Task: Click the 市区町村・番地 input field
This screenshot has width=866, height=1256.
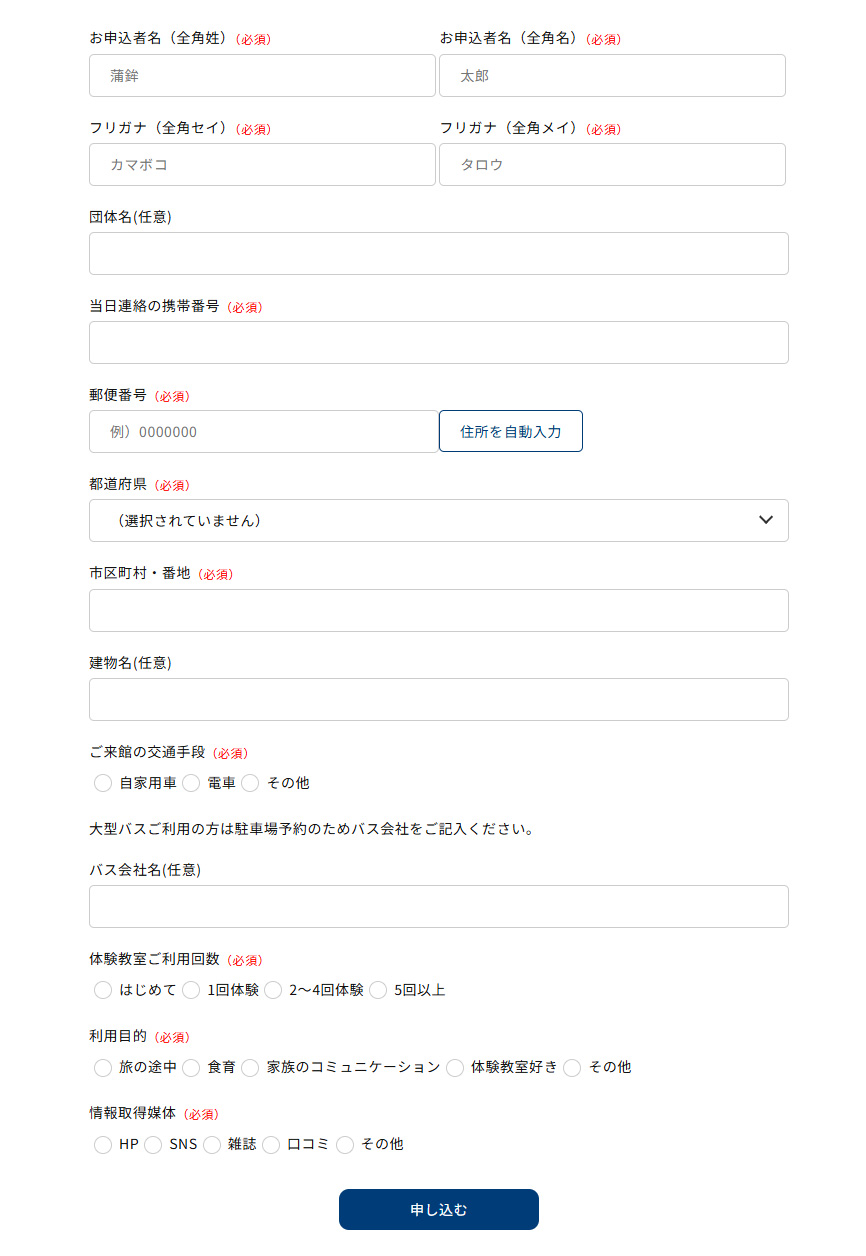Action: coord(439,610)
